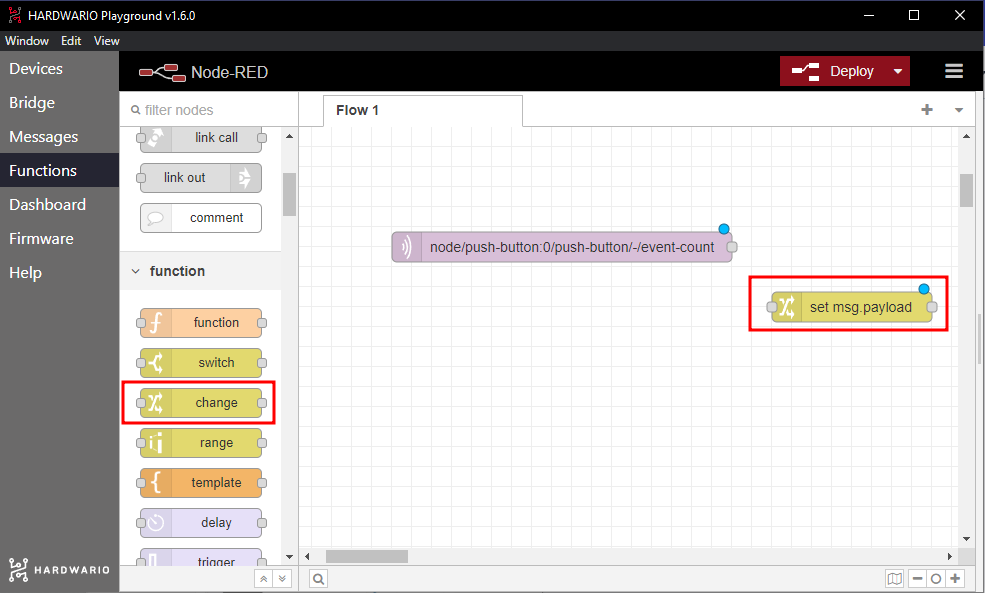The width and height of the screenshot is (985, 593).
Task: Click the filter nodes search field
Action: pos(209,110)
